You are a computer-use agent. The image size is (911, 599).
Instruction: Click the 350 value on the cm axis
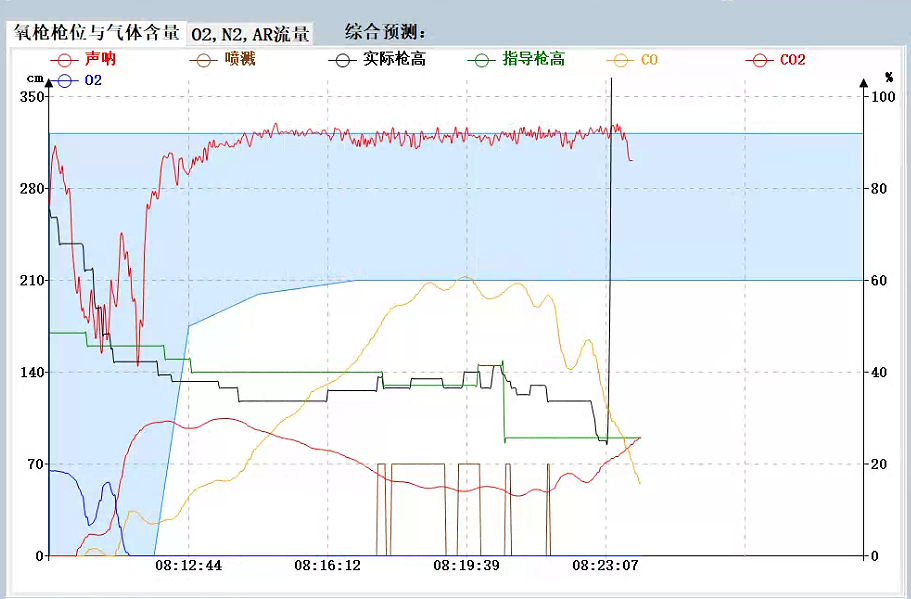[32, 96]
